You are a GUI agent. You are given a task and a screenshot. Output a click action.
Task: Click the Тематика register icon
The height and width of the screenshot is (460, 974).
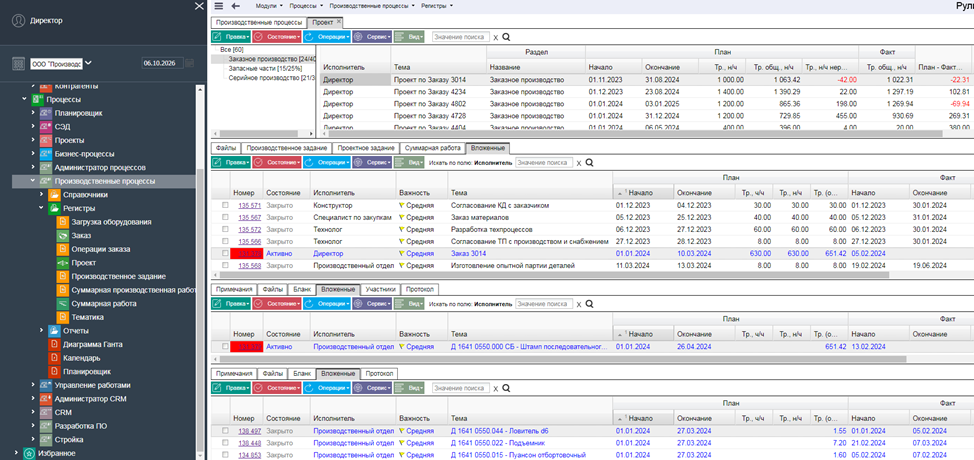[x=62, y=317]
